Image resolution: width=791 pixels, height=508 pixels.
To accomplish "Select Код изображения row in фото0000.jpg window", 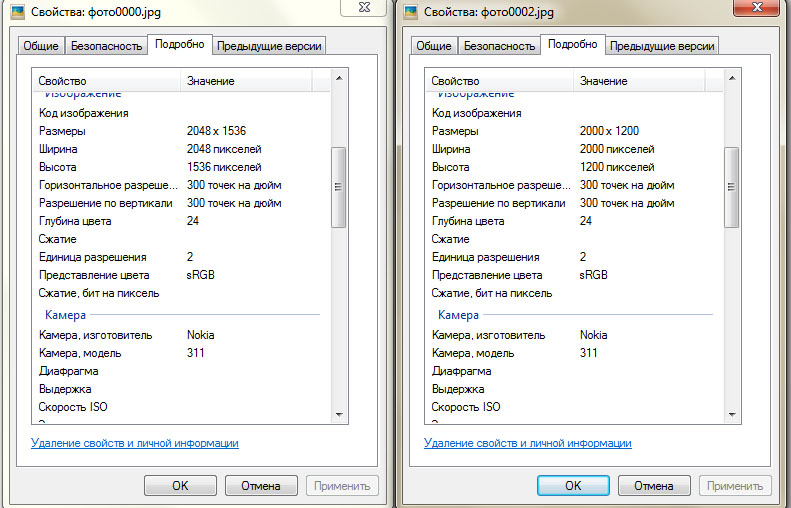I will (182, 113).
